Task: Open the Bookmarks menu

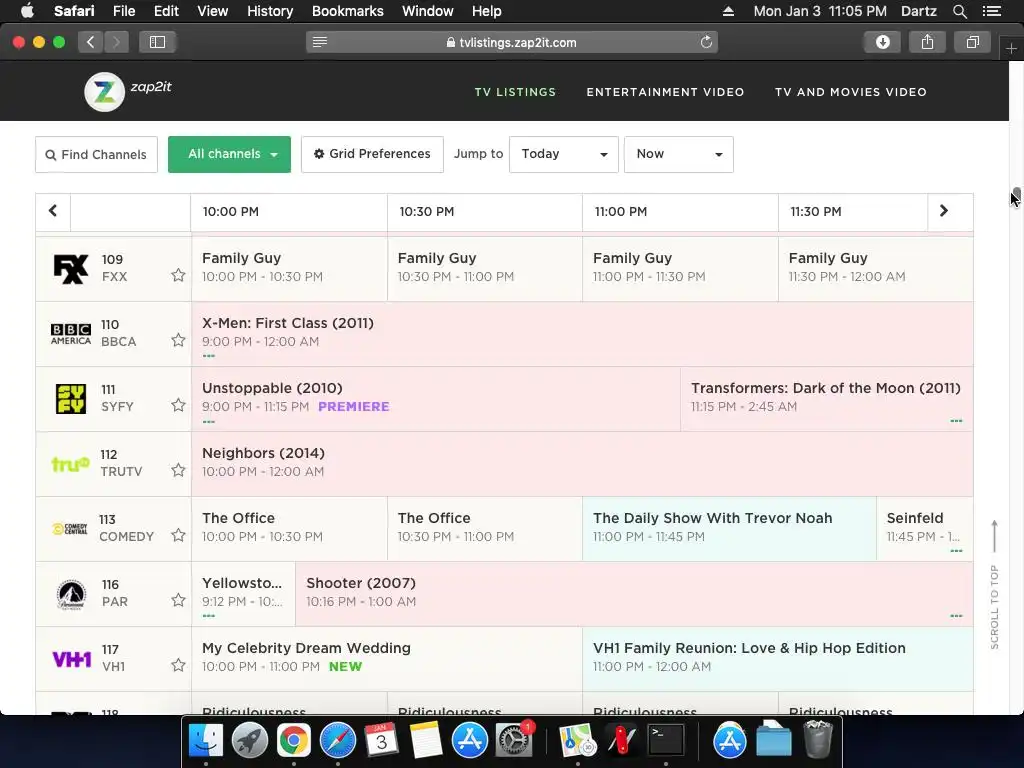Action: coord(347,11)
